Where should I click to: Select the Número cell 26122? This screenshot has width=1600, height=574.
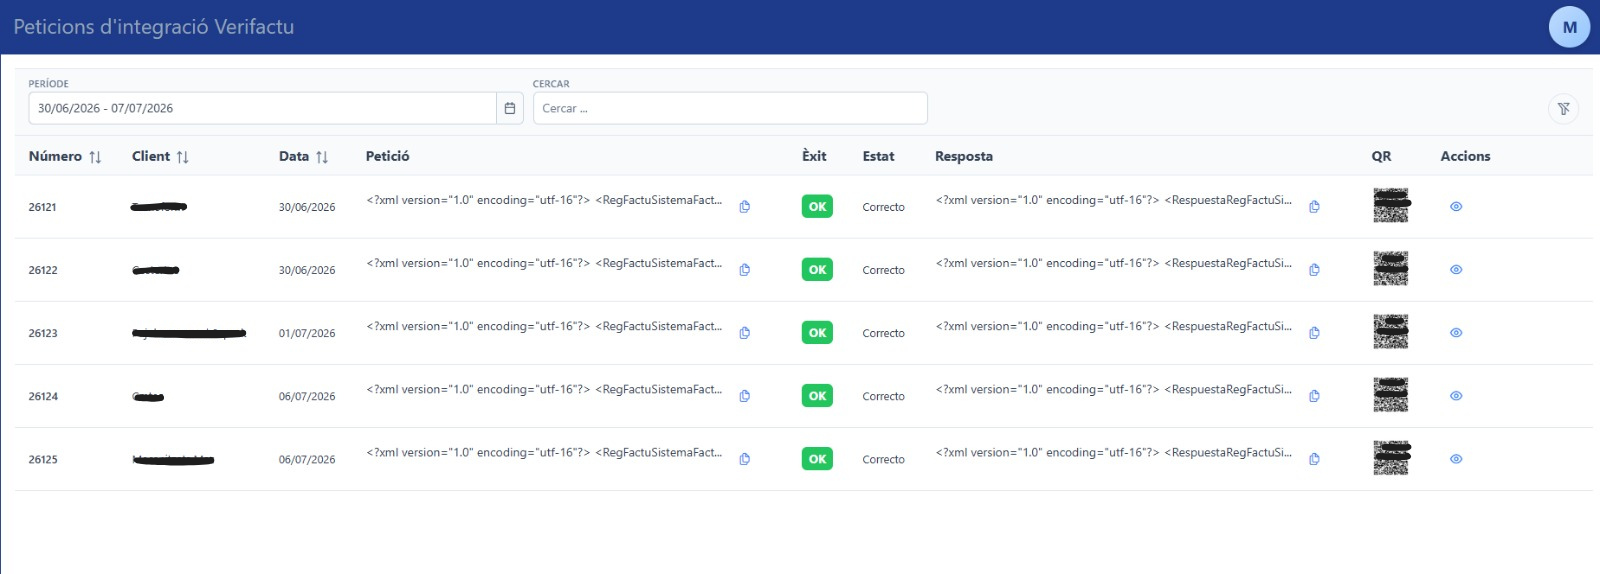(x=42, y=270)
